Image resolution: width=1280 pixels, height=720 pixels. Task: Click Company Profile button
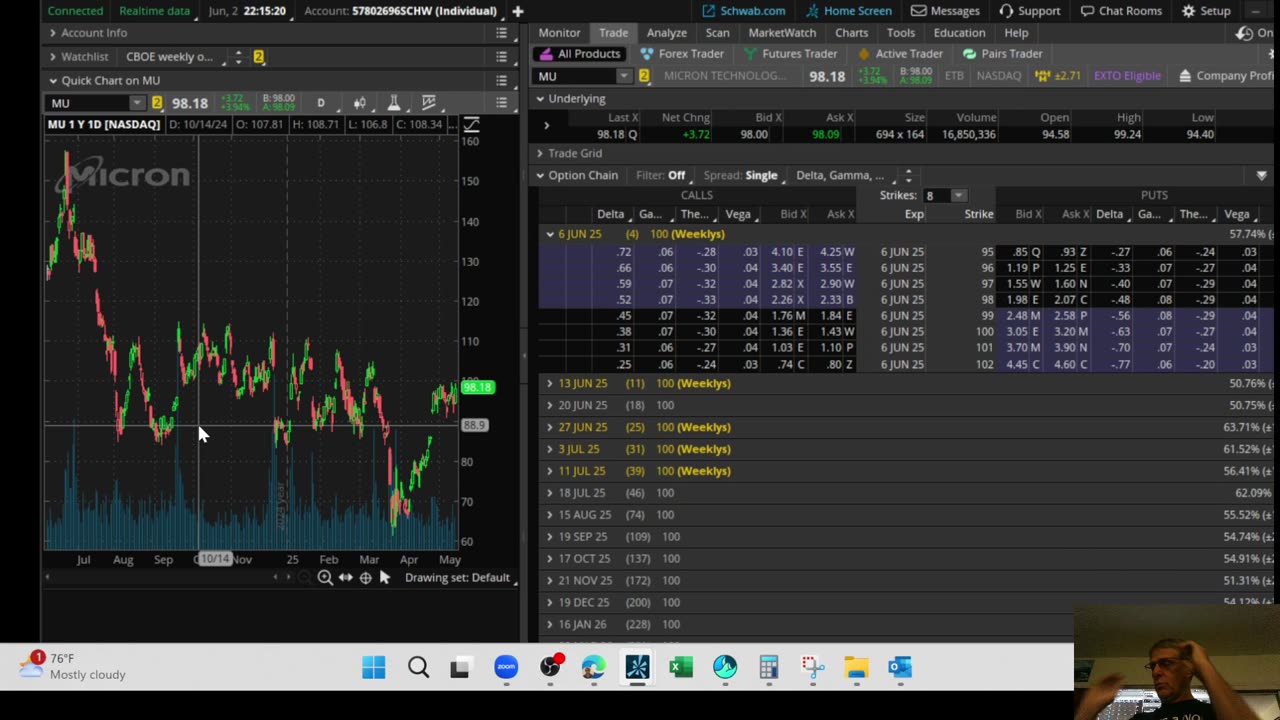click(1226, 76)
